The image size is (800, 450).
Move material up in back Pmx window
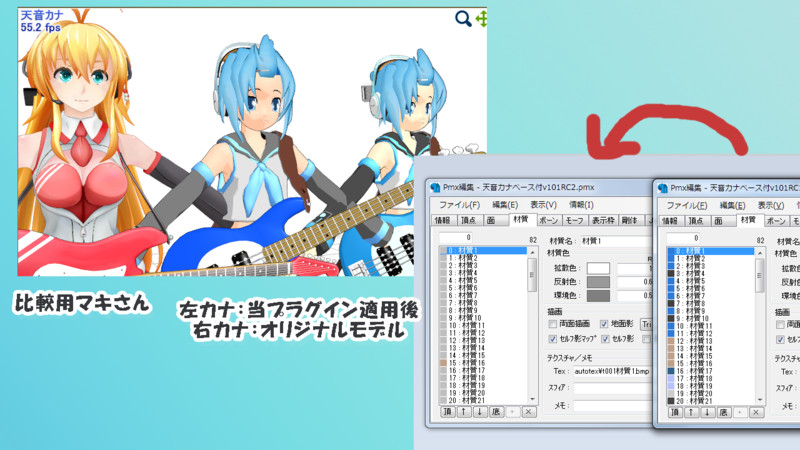(x=463, y=412)
